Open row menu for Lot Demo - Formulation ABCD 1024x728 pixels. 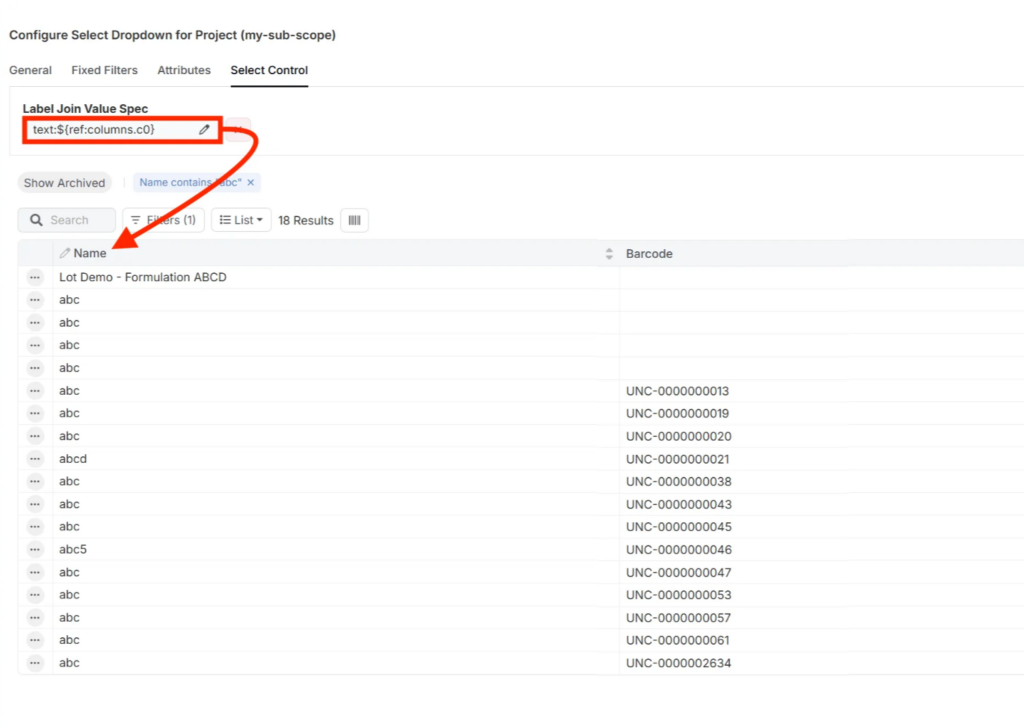coord(35,277)
